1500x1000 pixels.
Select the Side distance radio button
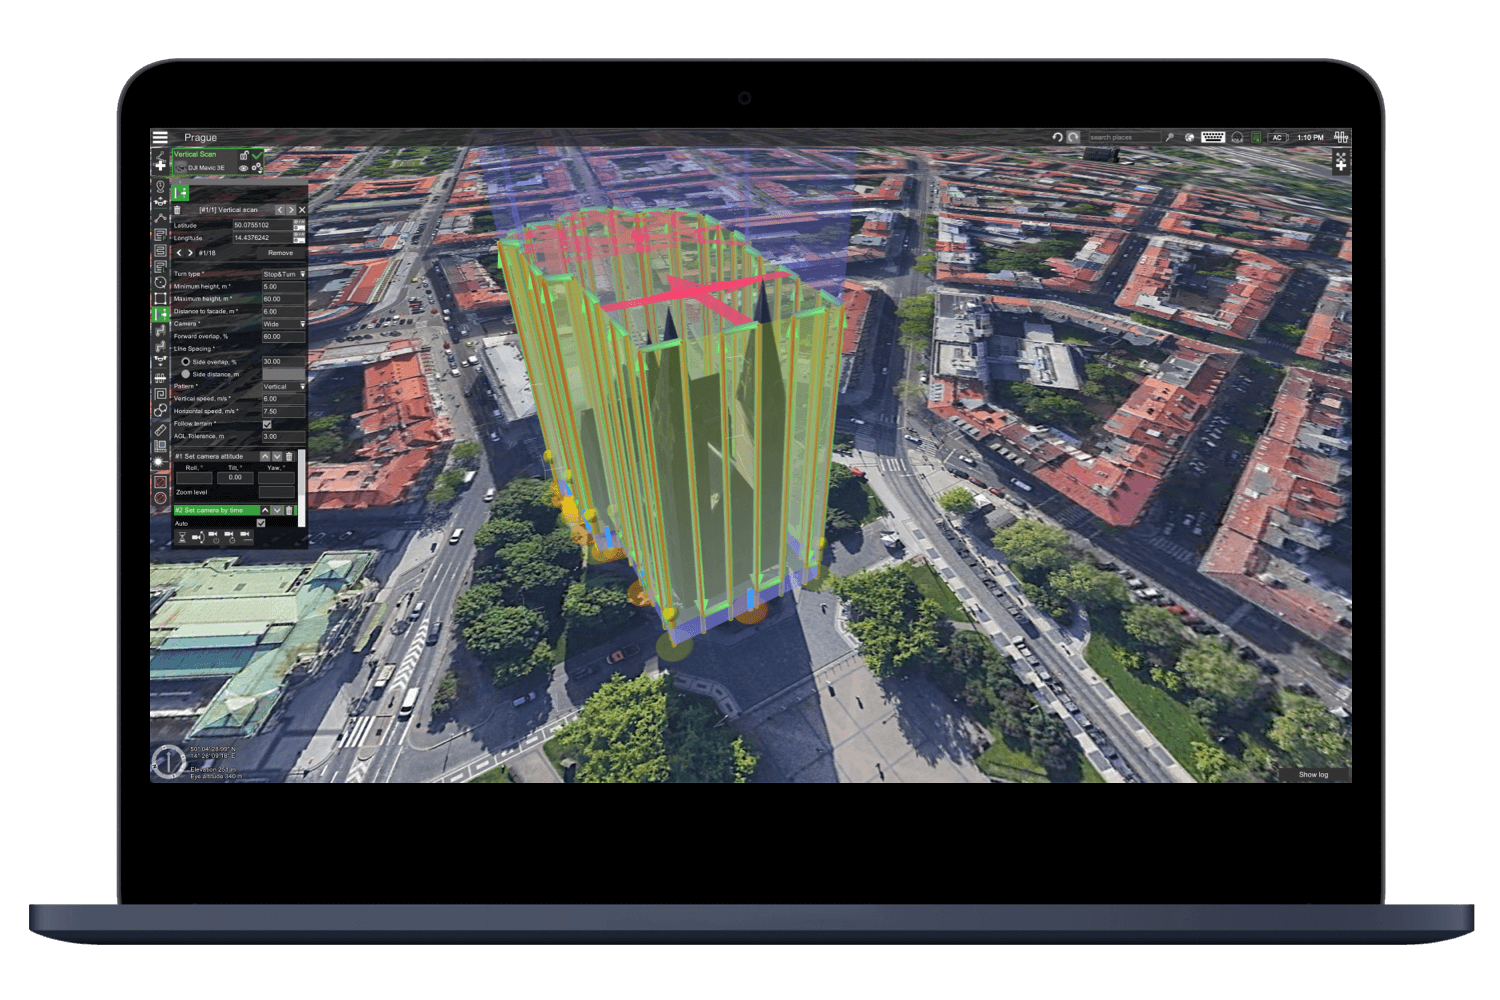click(185, 374)
